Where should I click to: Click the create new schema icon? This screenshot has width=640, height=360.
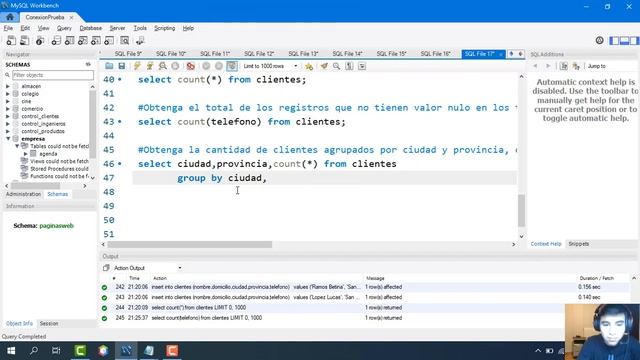pyautogui.click(x=56, y=40)
